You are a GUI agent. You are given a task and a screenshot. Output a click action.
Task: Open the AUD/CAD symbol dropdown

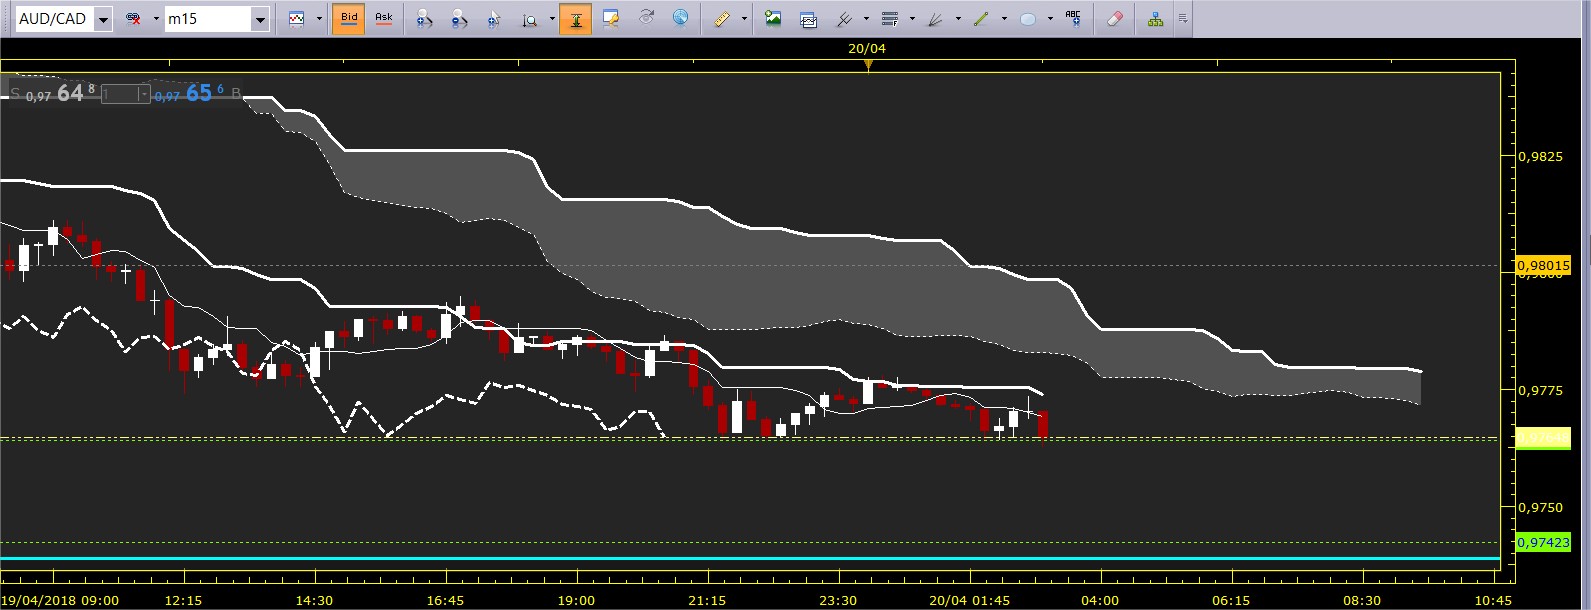[103, 19]
